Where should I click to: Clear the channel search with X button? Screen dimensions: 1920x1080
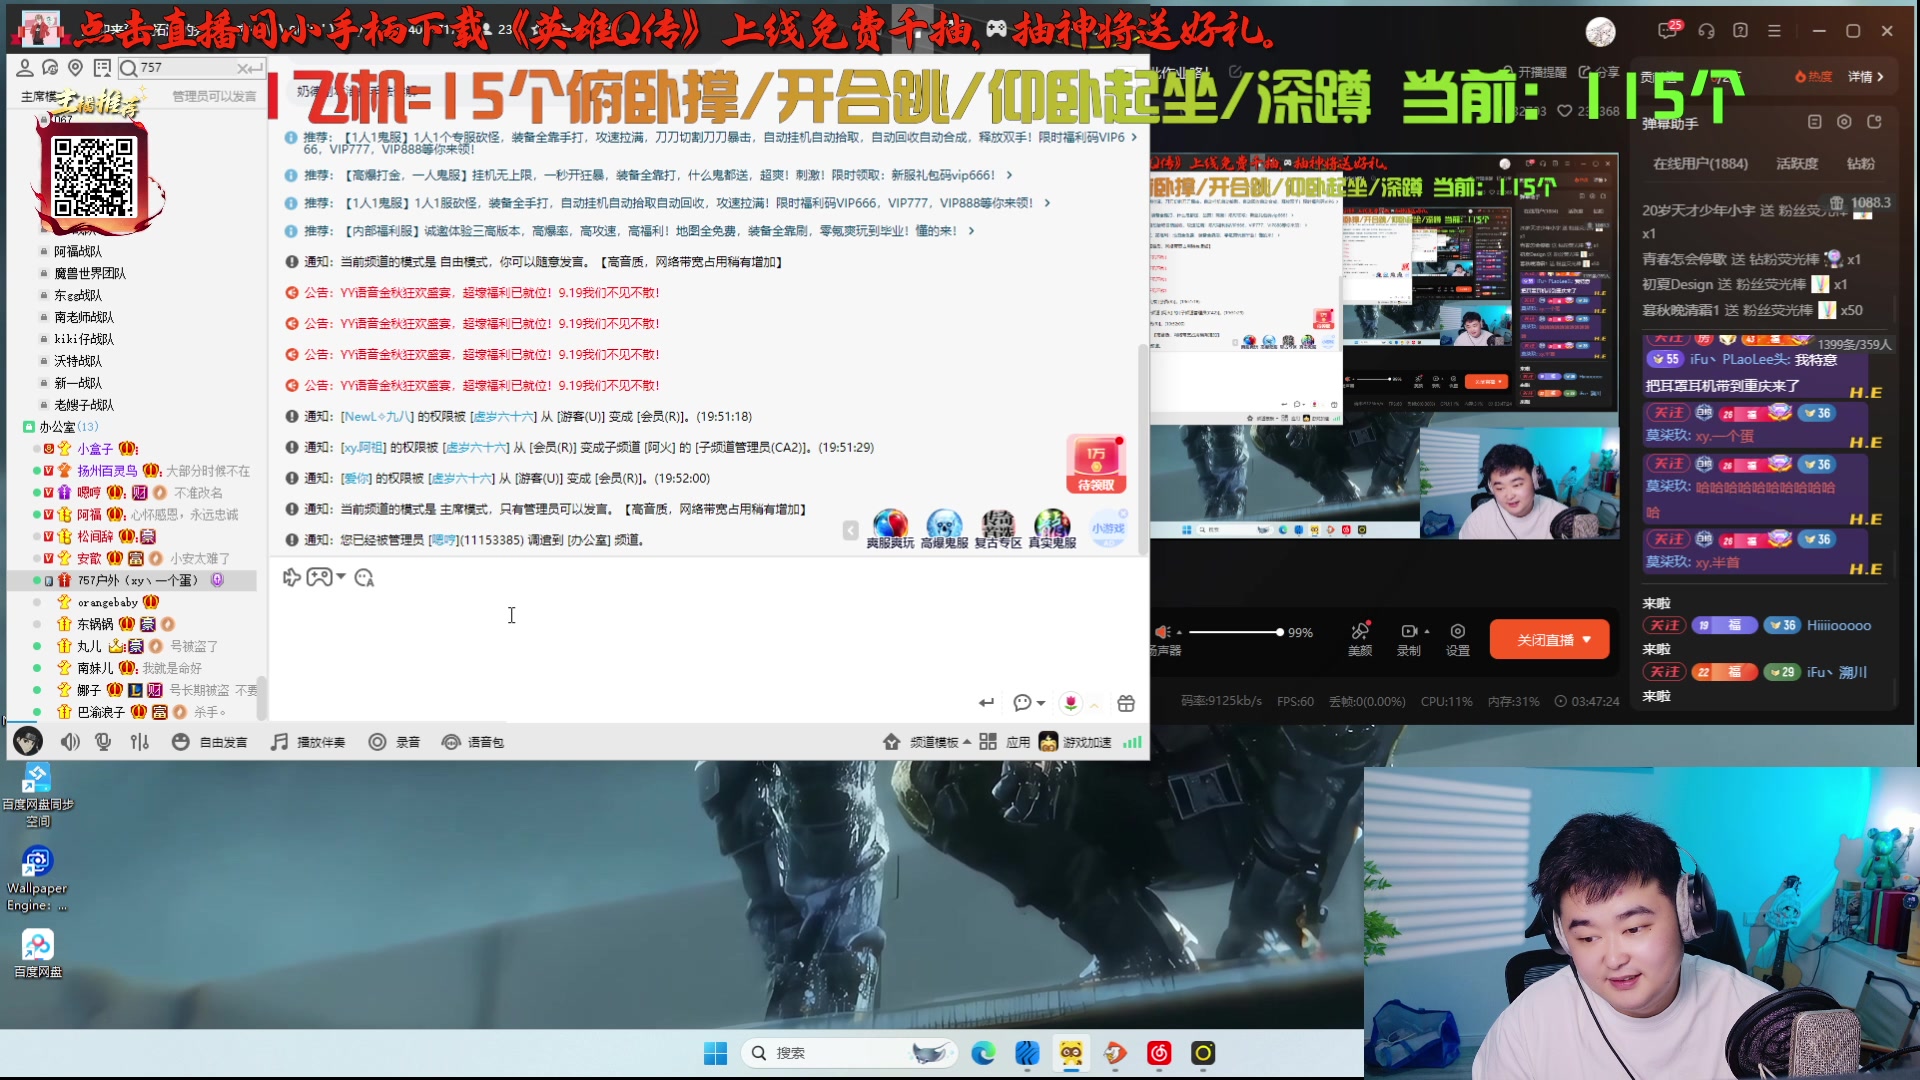(243, 68)
